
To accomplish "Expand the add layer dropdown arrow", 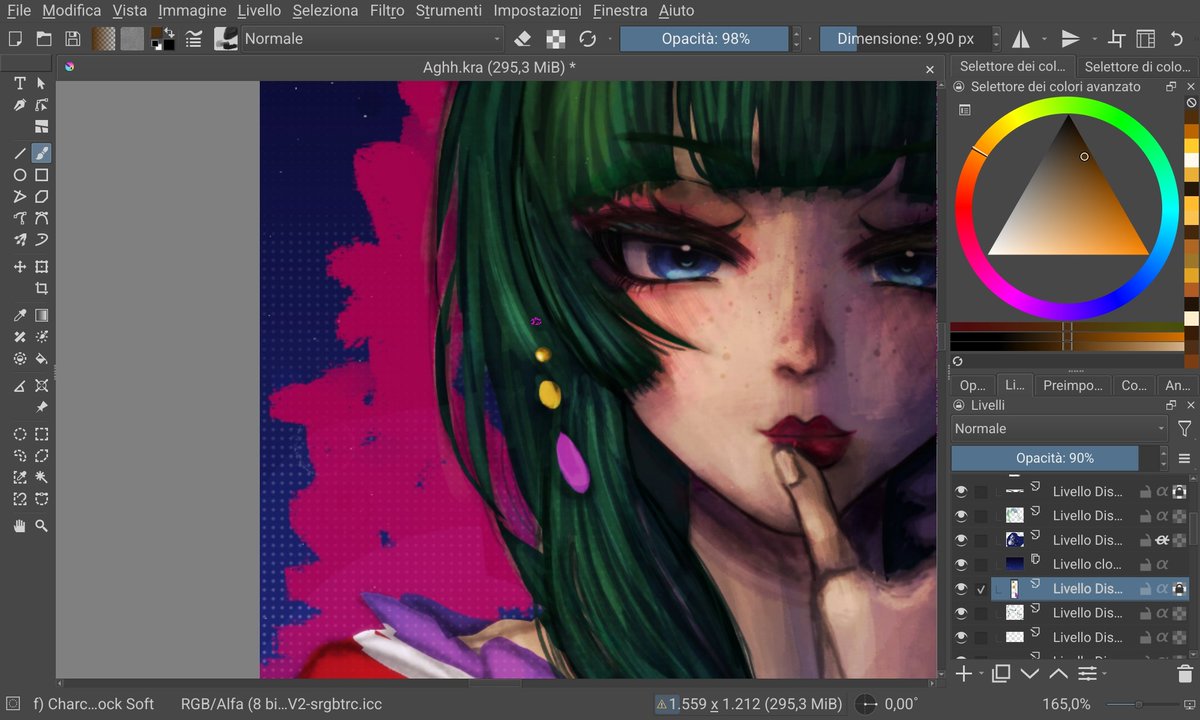I will pyautogui.click(x=981, y=675).
